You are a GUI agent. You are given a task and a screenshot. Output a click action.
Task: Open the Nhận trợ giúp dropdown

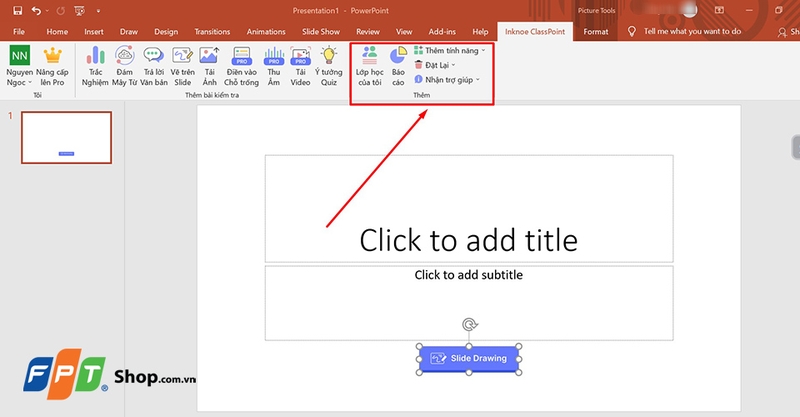click(x=447, y=79)
